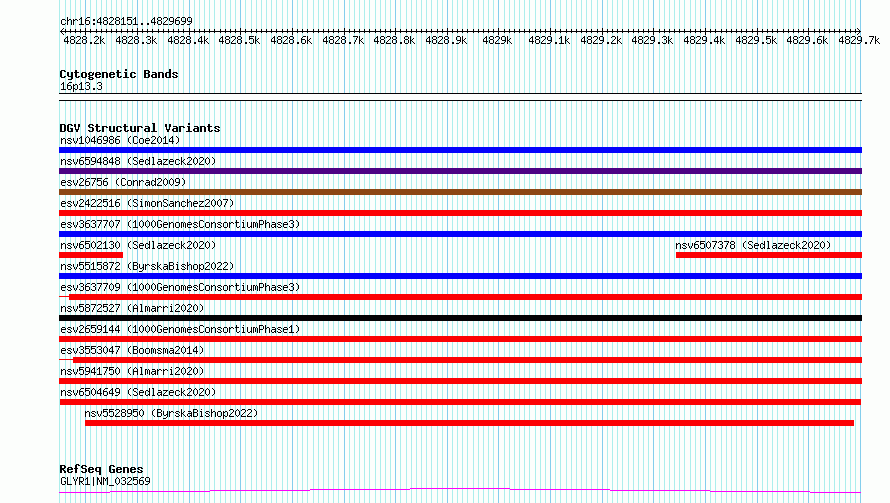Click the Cytogenetic Bands track heading
The width and height of the screenshot is (890, 503).
coord(119,74)
